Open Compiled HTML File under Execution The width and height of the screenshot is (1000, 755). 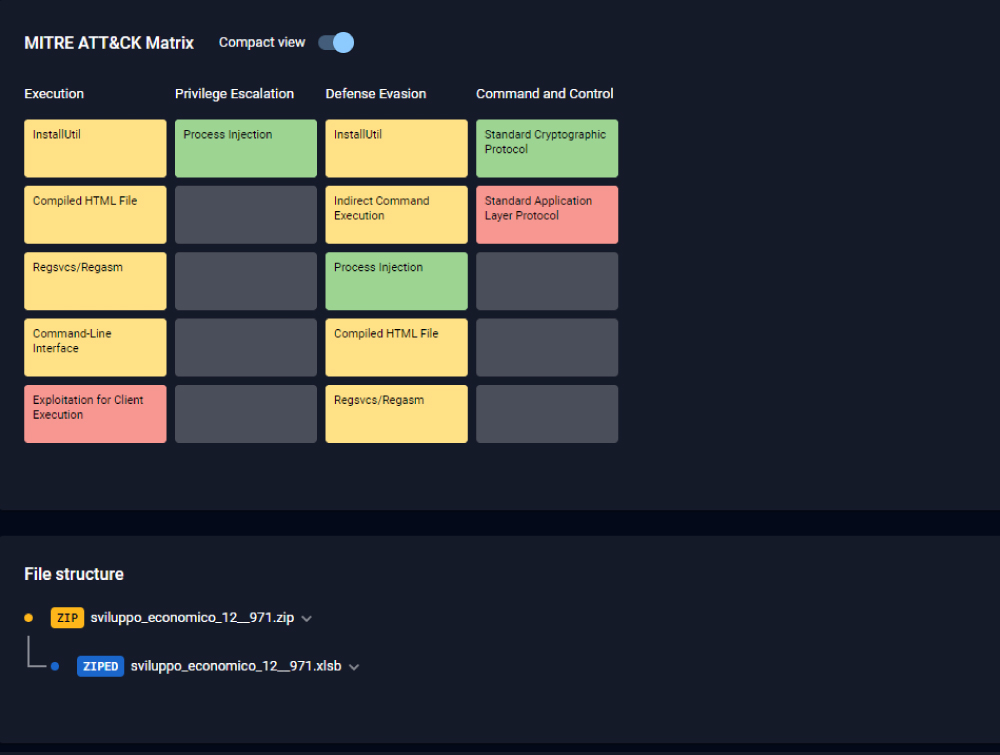point(95,215)
